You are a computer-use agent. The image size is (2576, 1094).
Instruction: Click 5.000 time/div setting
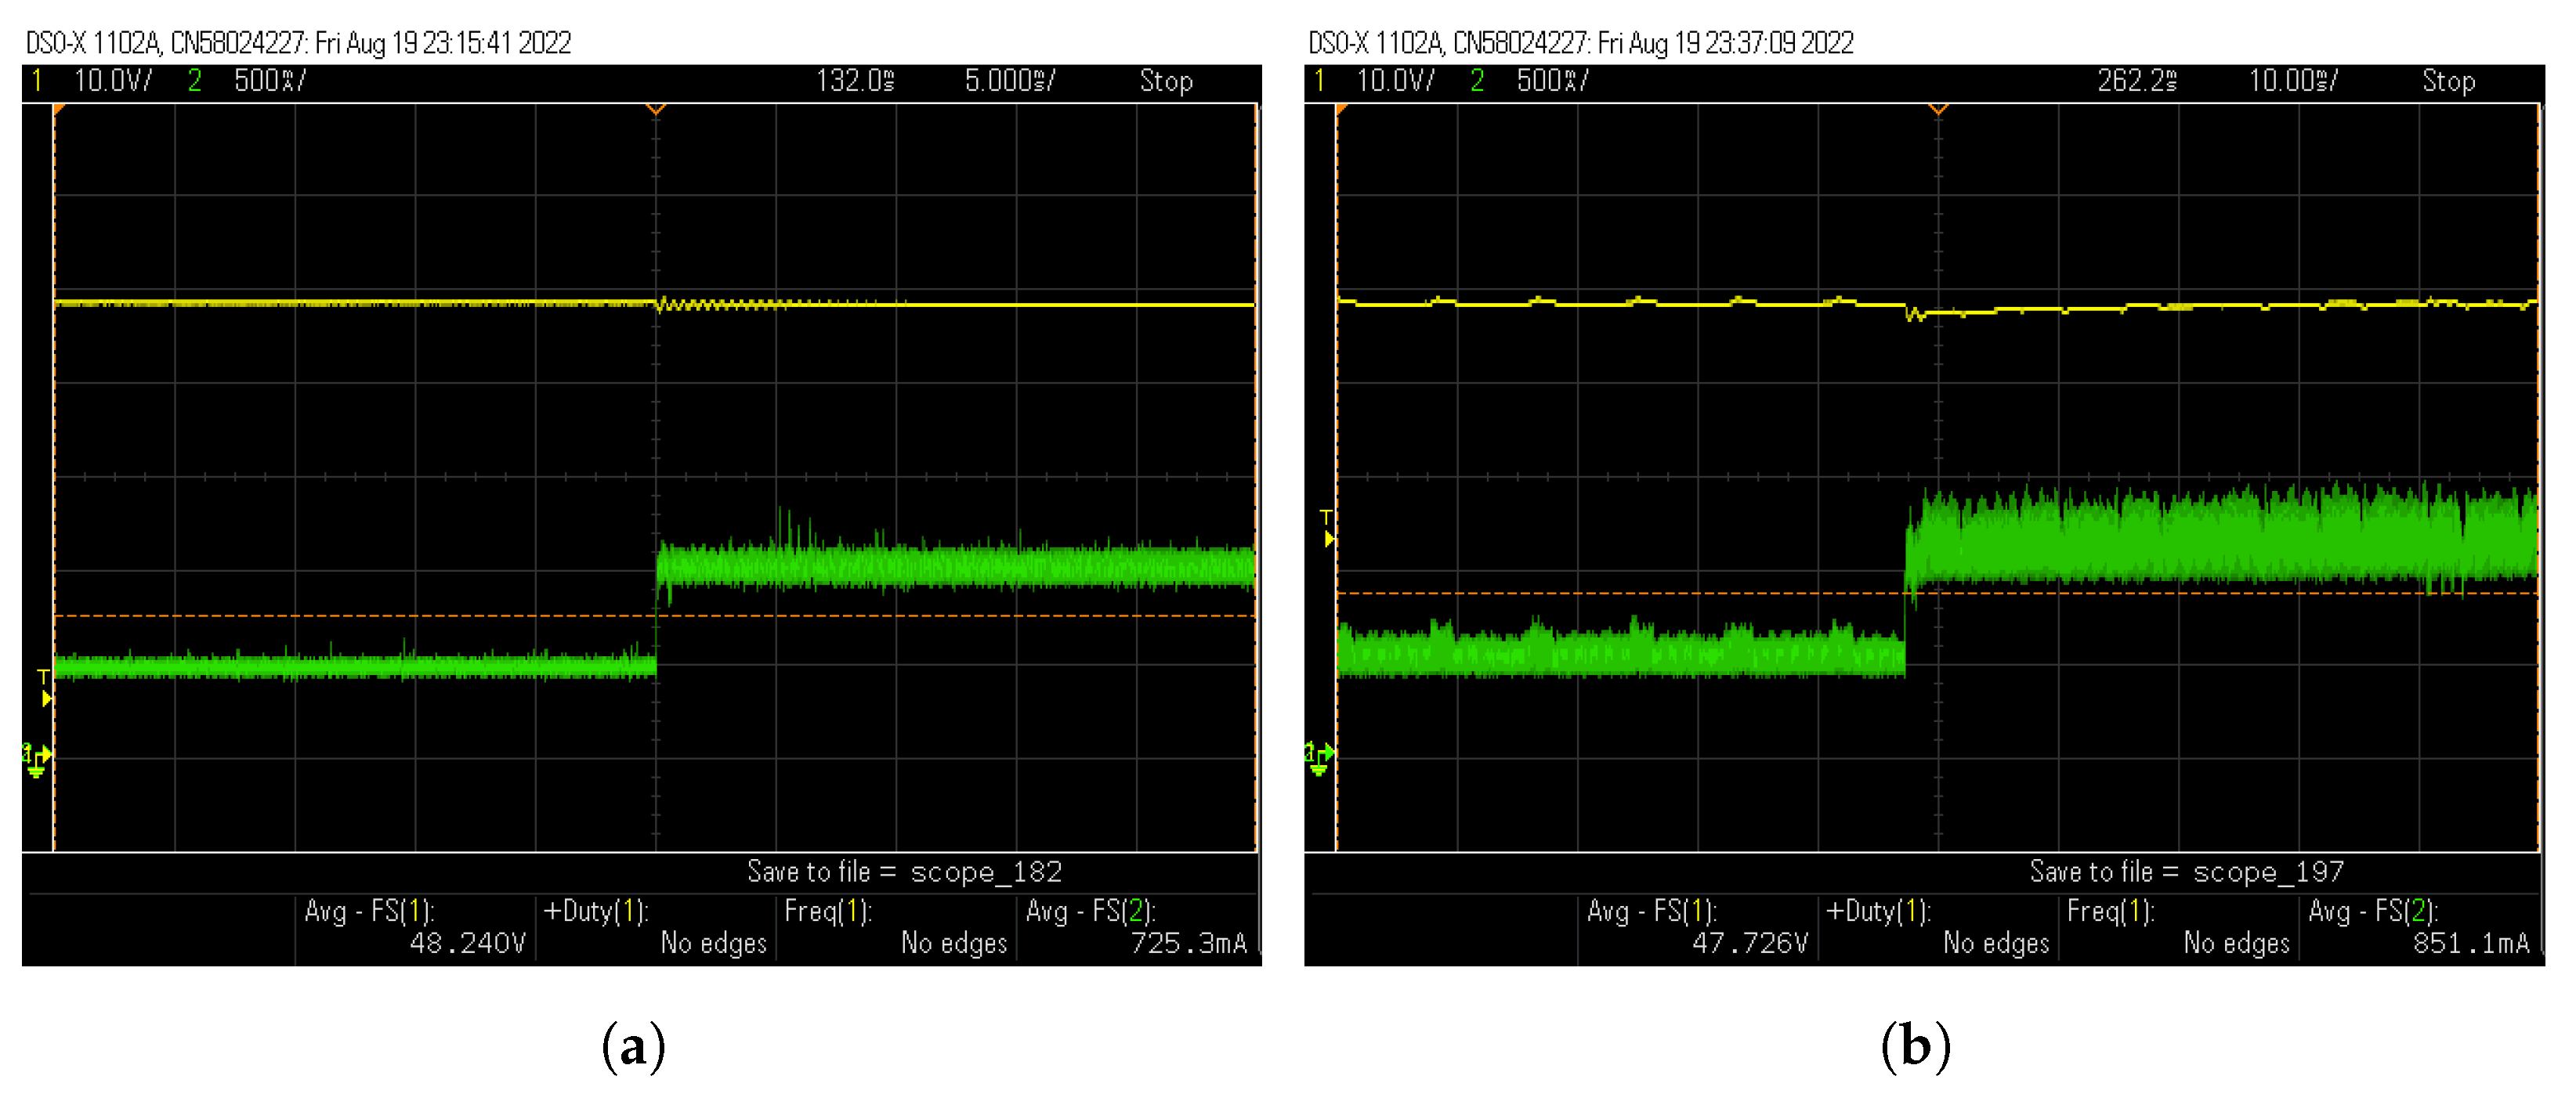pos(1009,81)
